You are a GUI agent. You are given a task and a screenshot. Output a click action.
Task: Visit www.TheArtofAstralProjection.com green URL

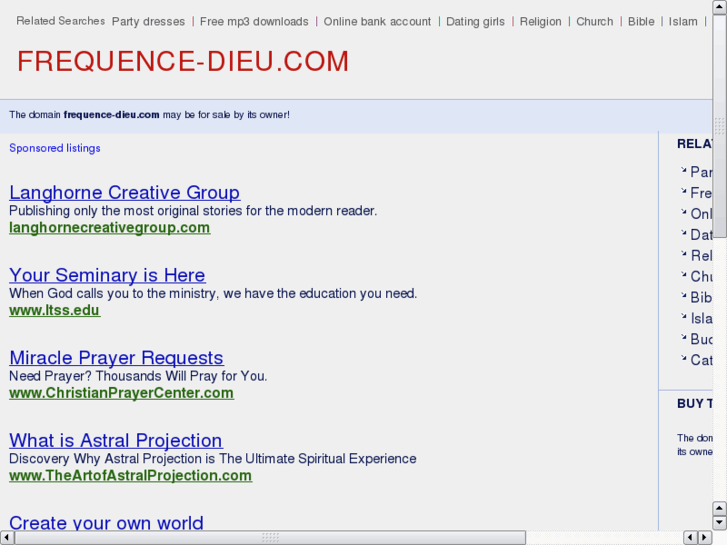pyautogui.click(x=131, y=475)
